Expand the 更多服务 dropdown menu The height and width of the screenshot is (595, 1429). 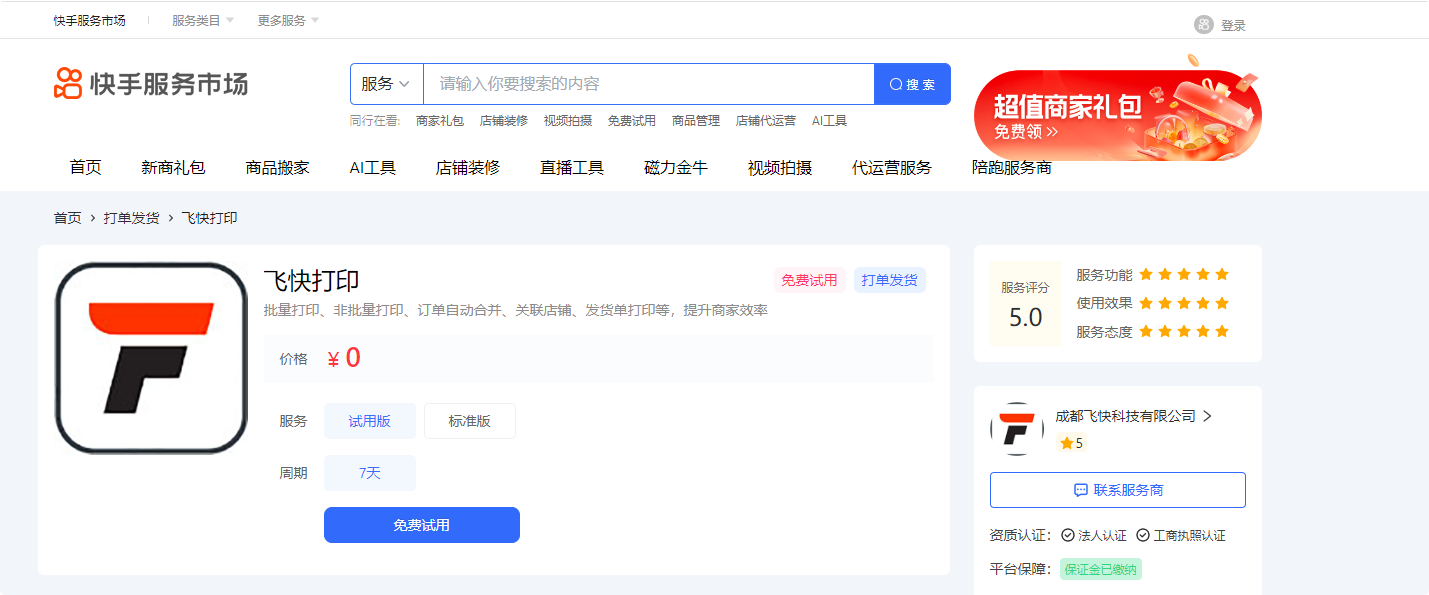pos(288,20)
